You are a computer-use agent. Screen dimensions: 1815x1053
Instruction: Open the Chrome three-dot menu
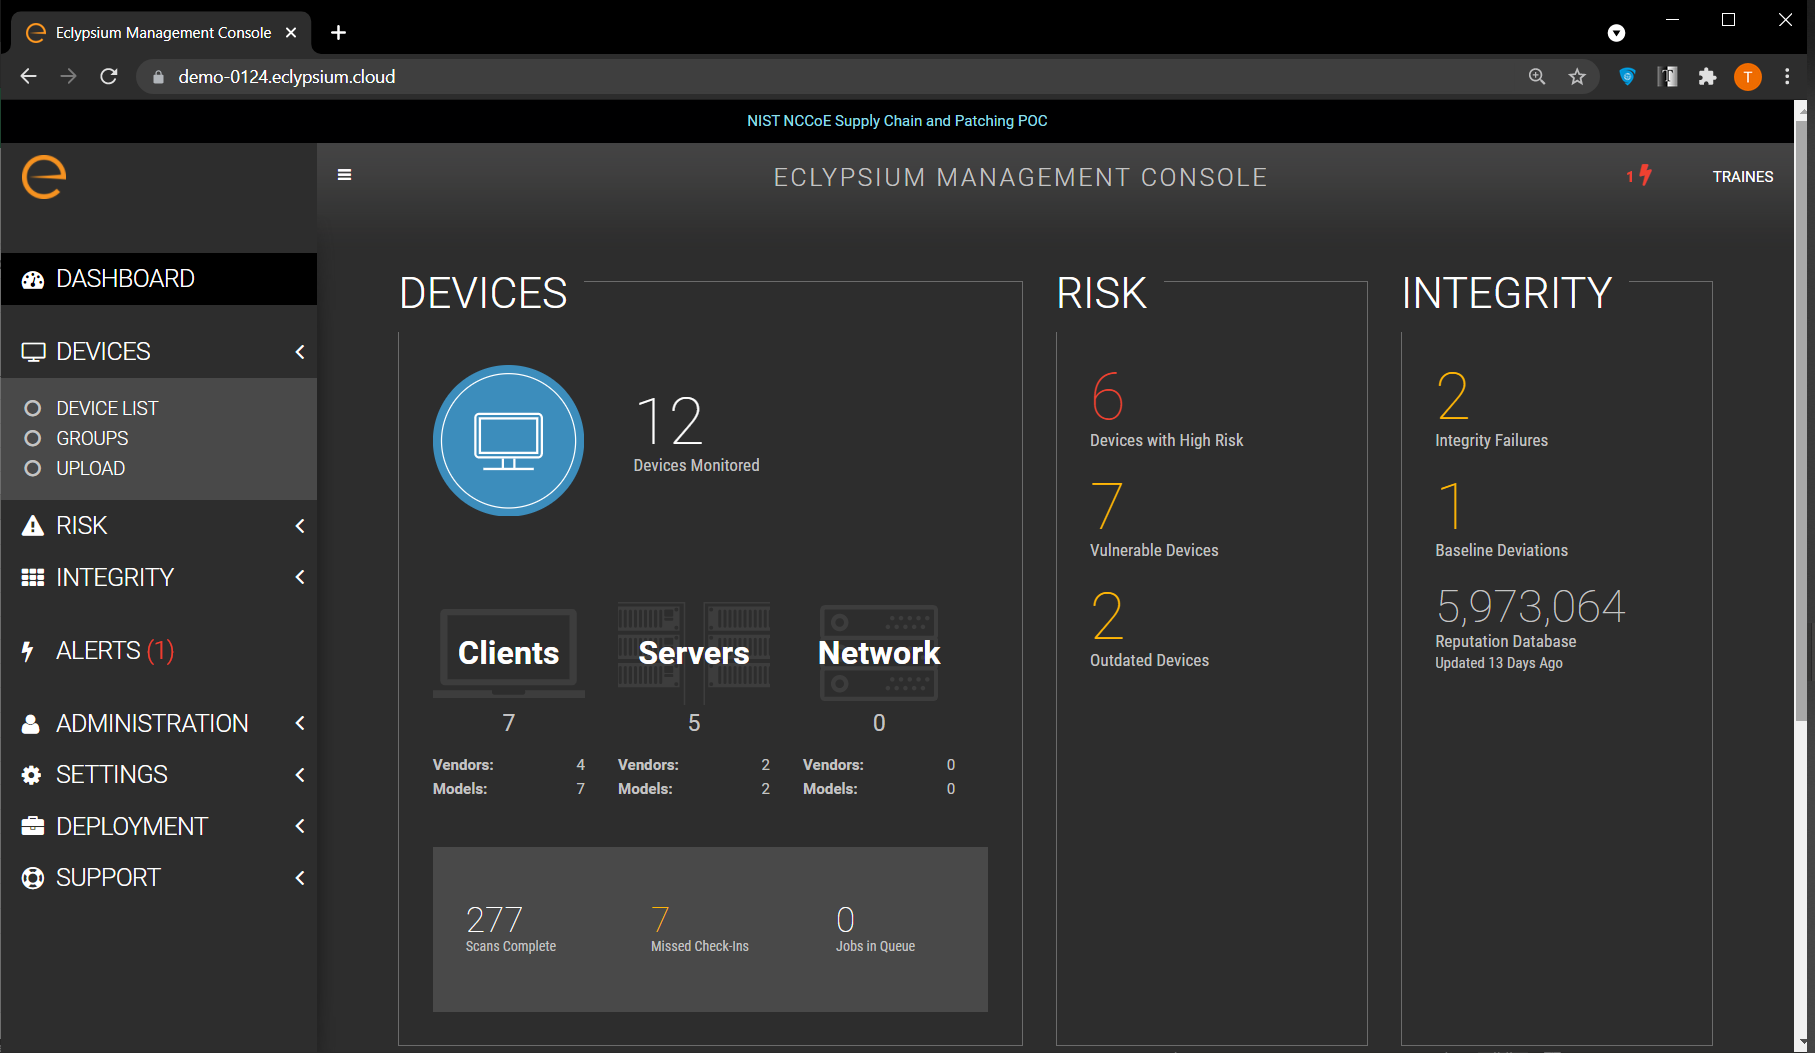point(1787,77)
